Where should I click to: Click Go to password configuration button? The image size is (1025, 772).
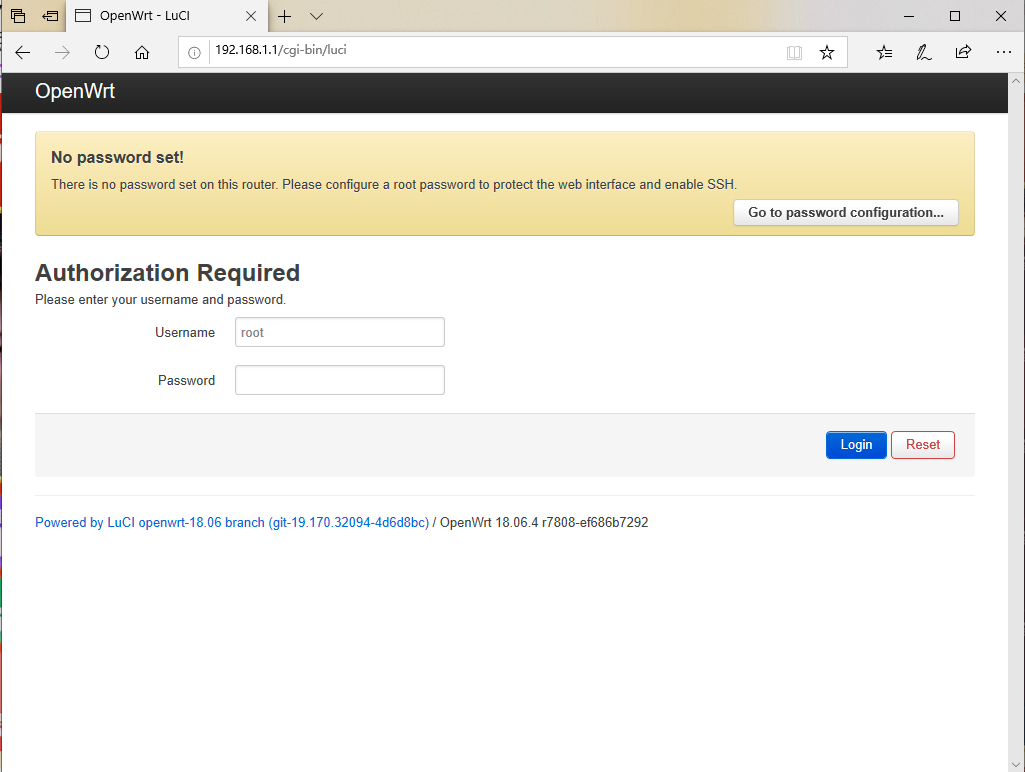click(x=846, y=212)
